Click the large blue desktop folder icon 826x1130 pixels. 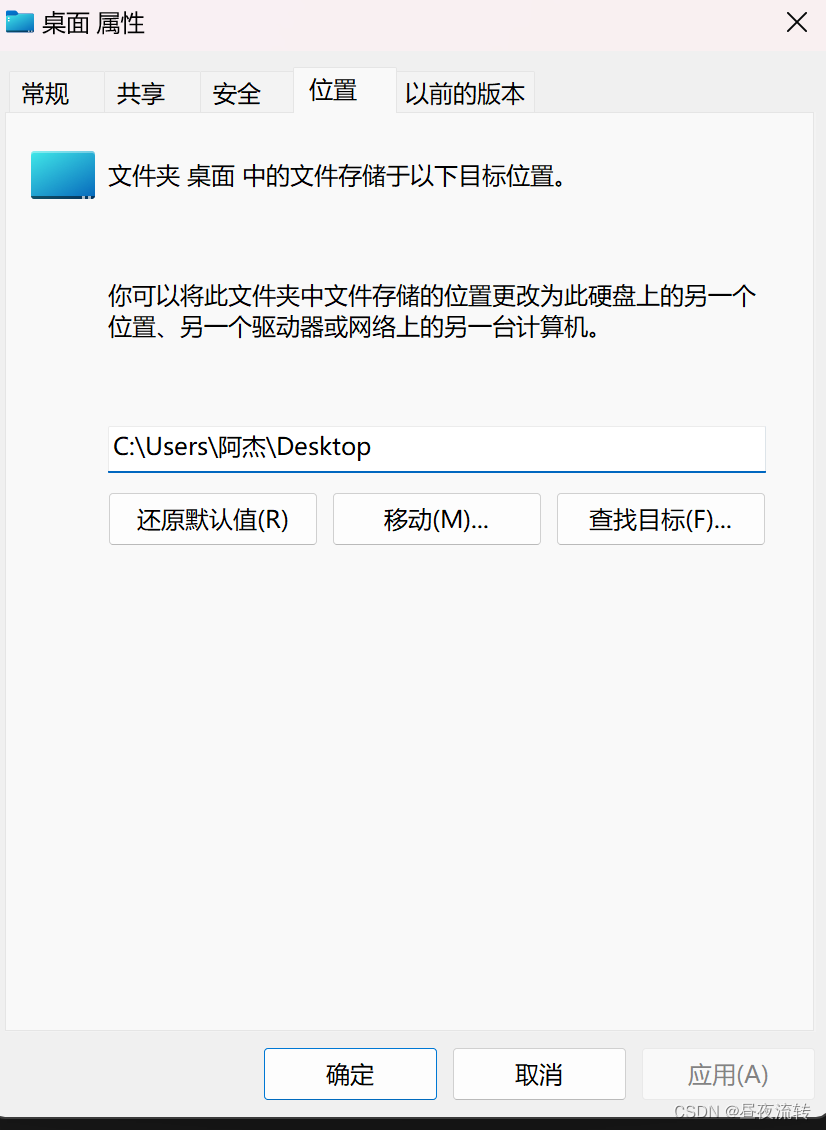pyautogui.click(x=63, y=174)
